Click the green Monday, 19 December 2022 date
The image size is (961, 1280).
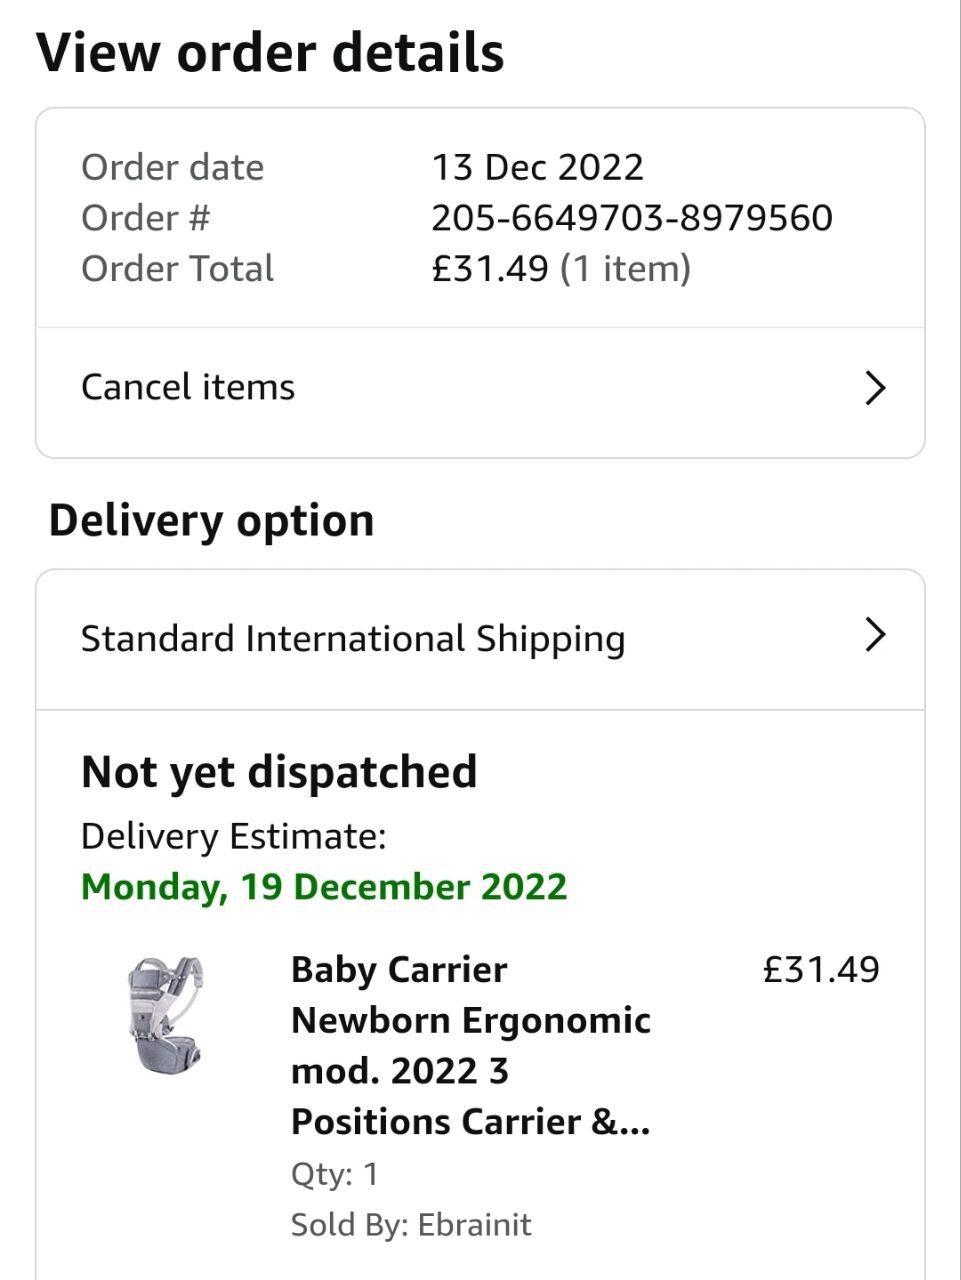click(324, 886)
